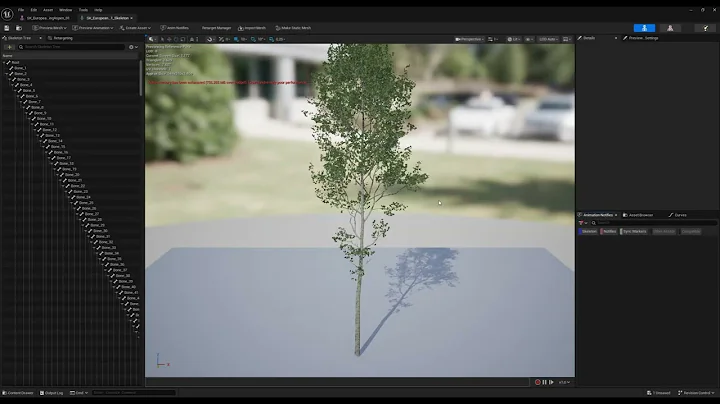Click the Animation Notifies search field

tap(653, 223)
